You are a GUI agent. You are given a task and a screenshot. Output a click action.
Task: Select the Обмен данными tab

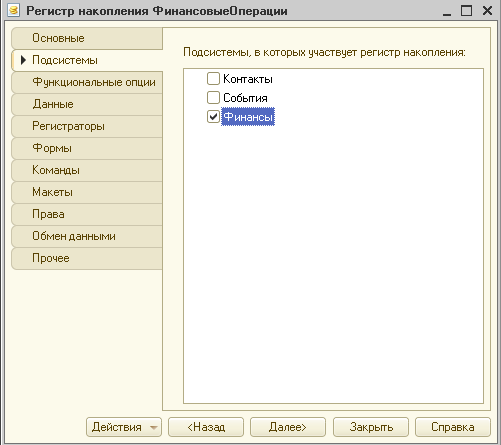click(87, 236)
